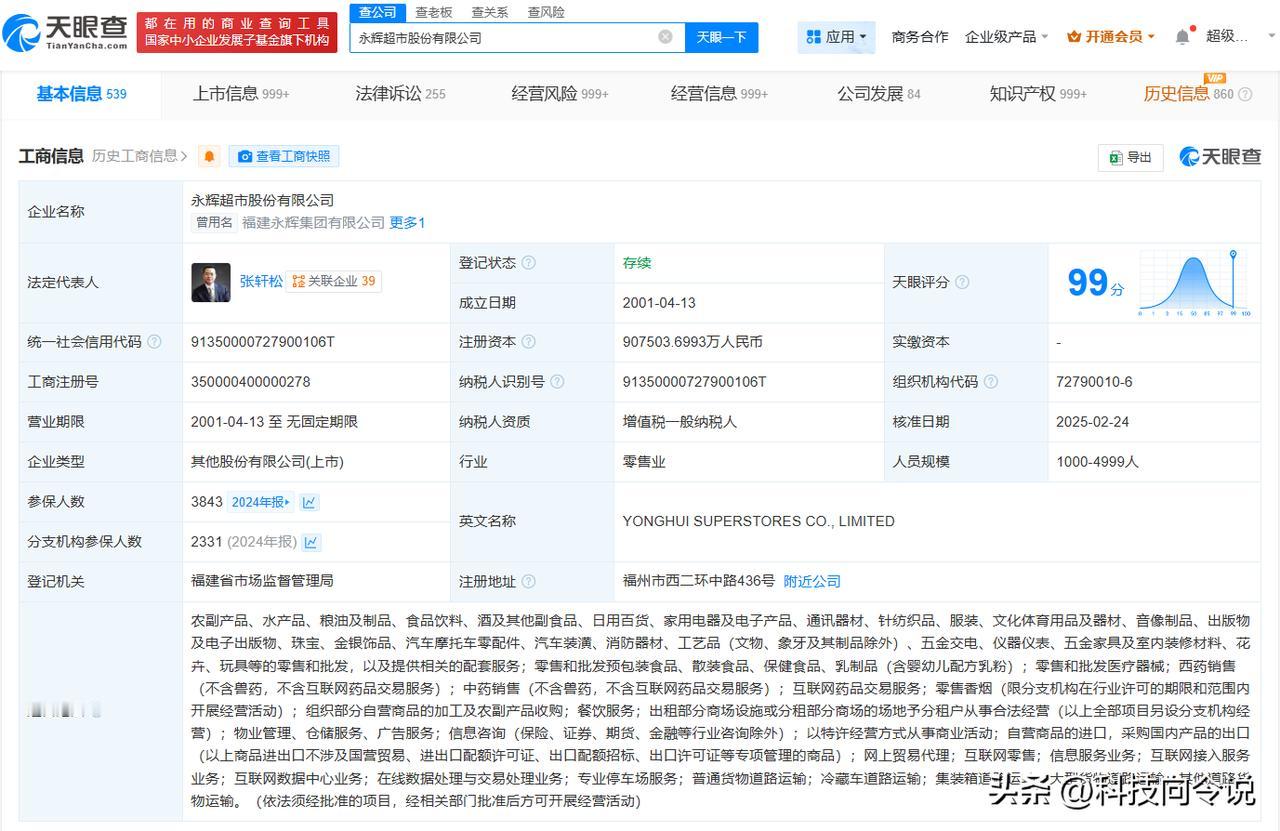Click the former name 福建永辉集团有限公司
The image size is (1280, 831).
click(313, 223)
